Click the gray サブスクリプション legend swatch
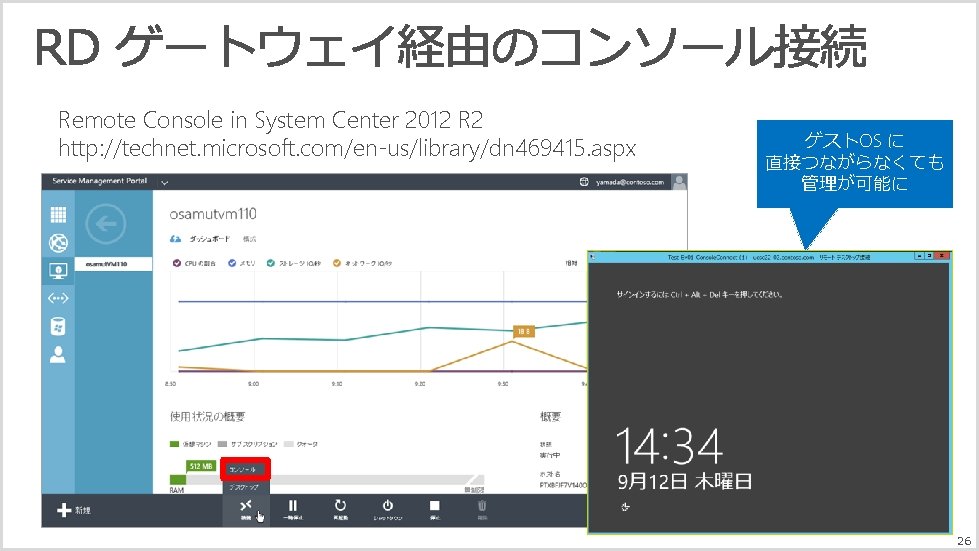This screenshot has height=551, width=979. 222,444
